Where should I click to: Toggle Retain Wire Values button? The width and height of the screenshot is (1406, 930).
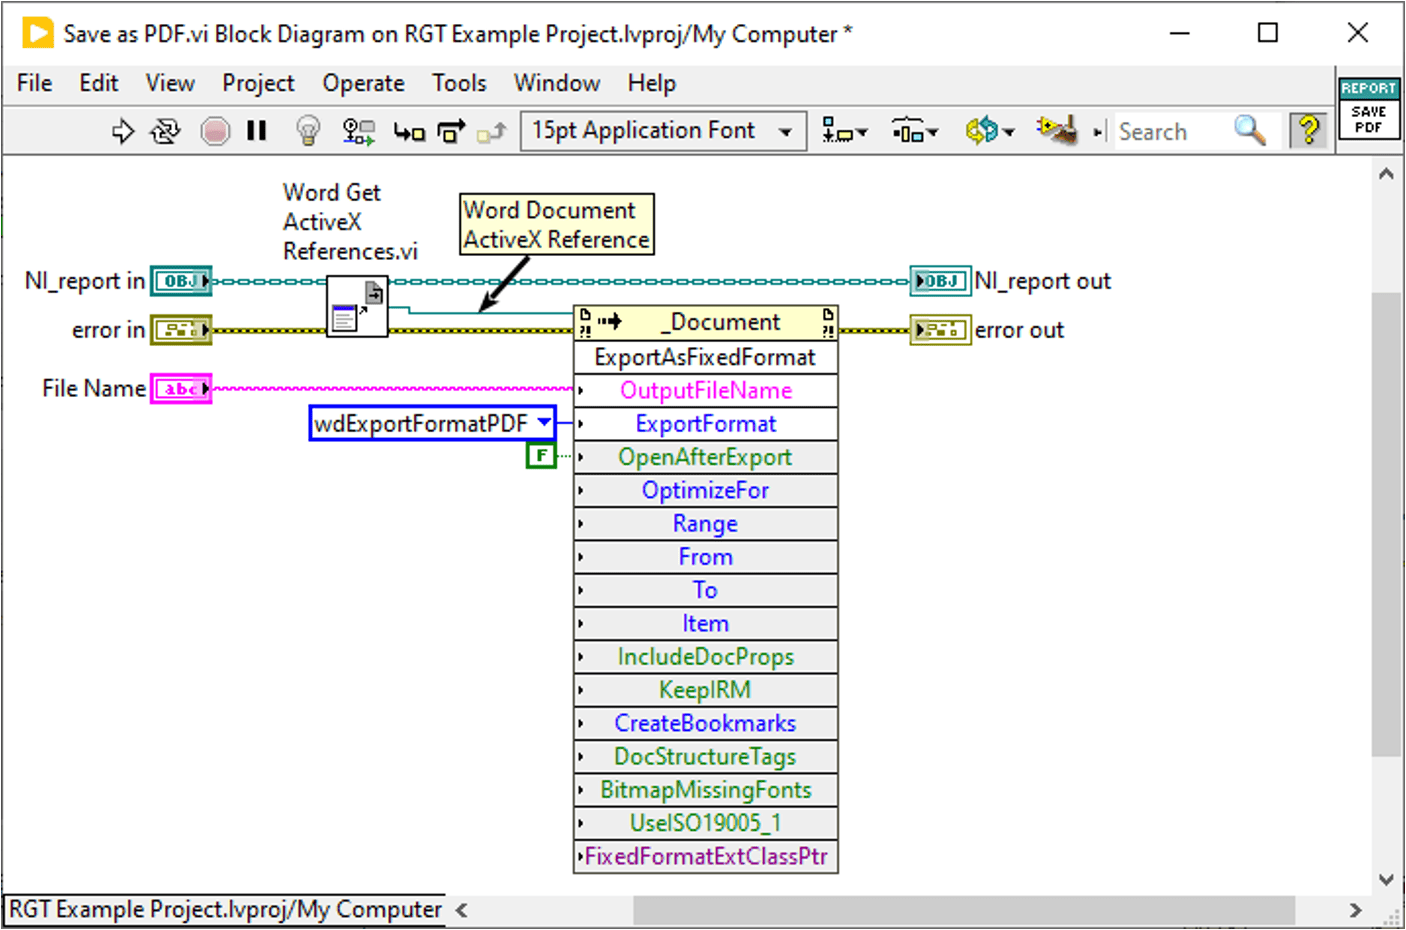point(358,131)
